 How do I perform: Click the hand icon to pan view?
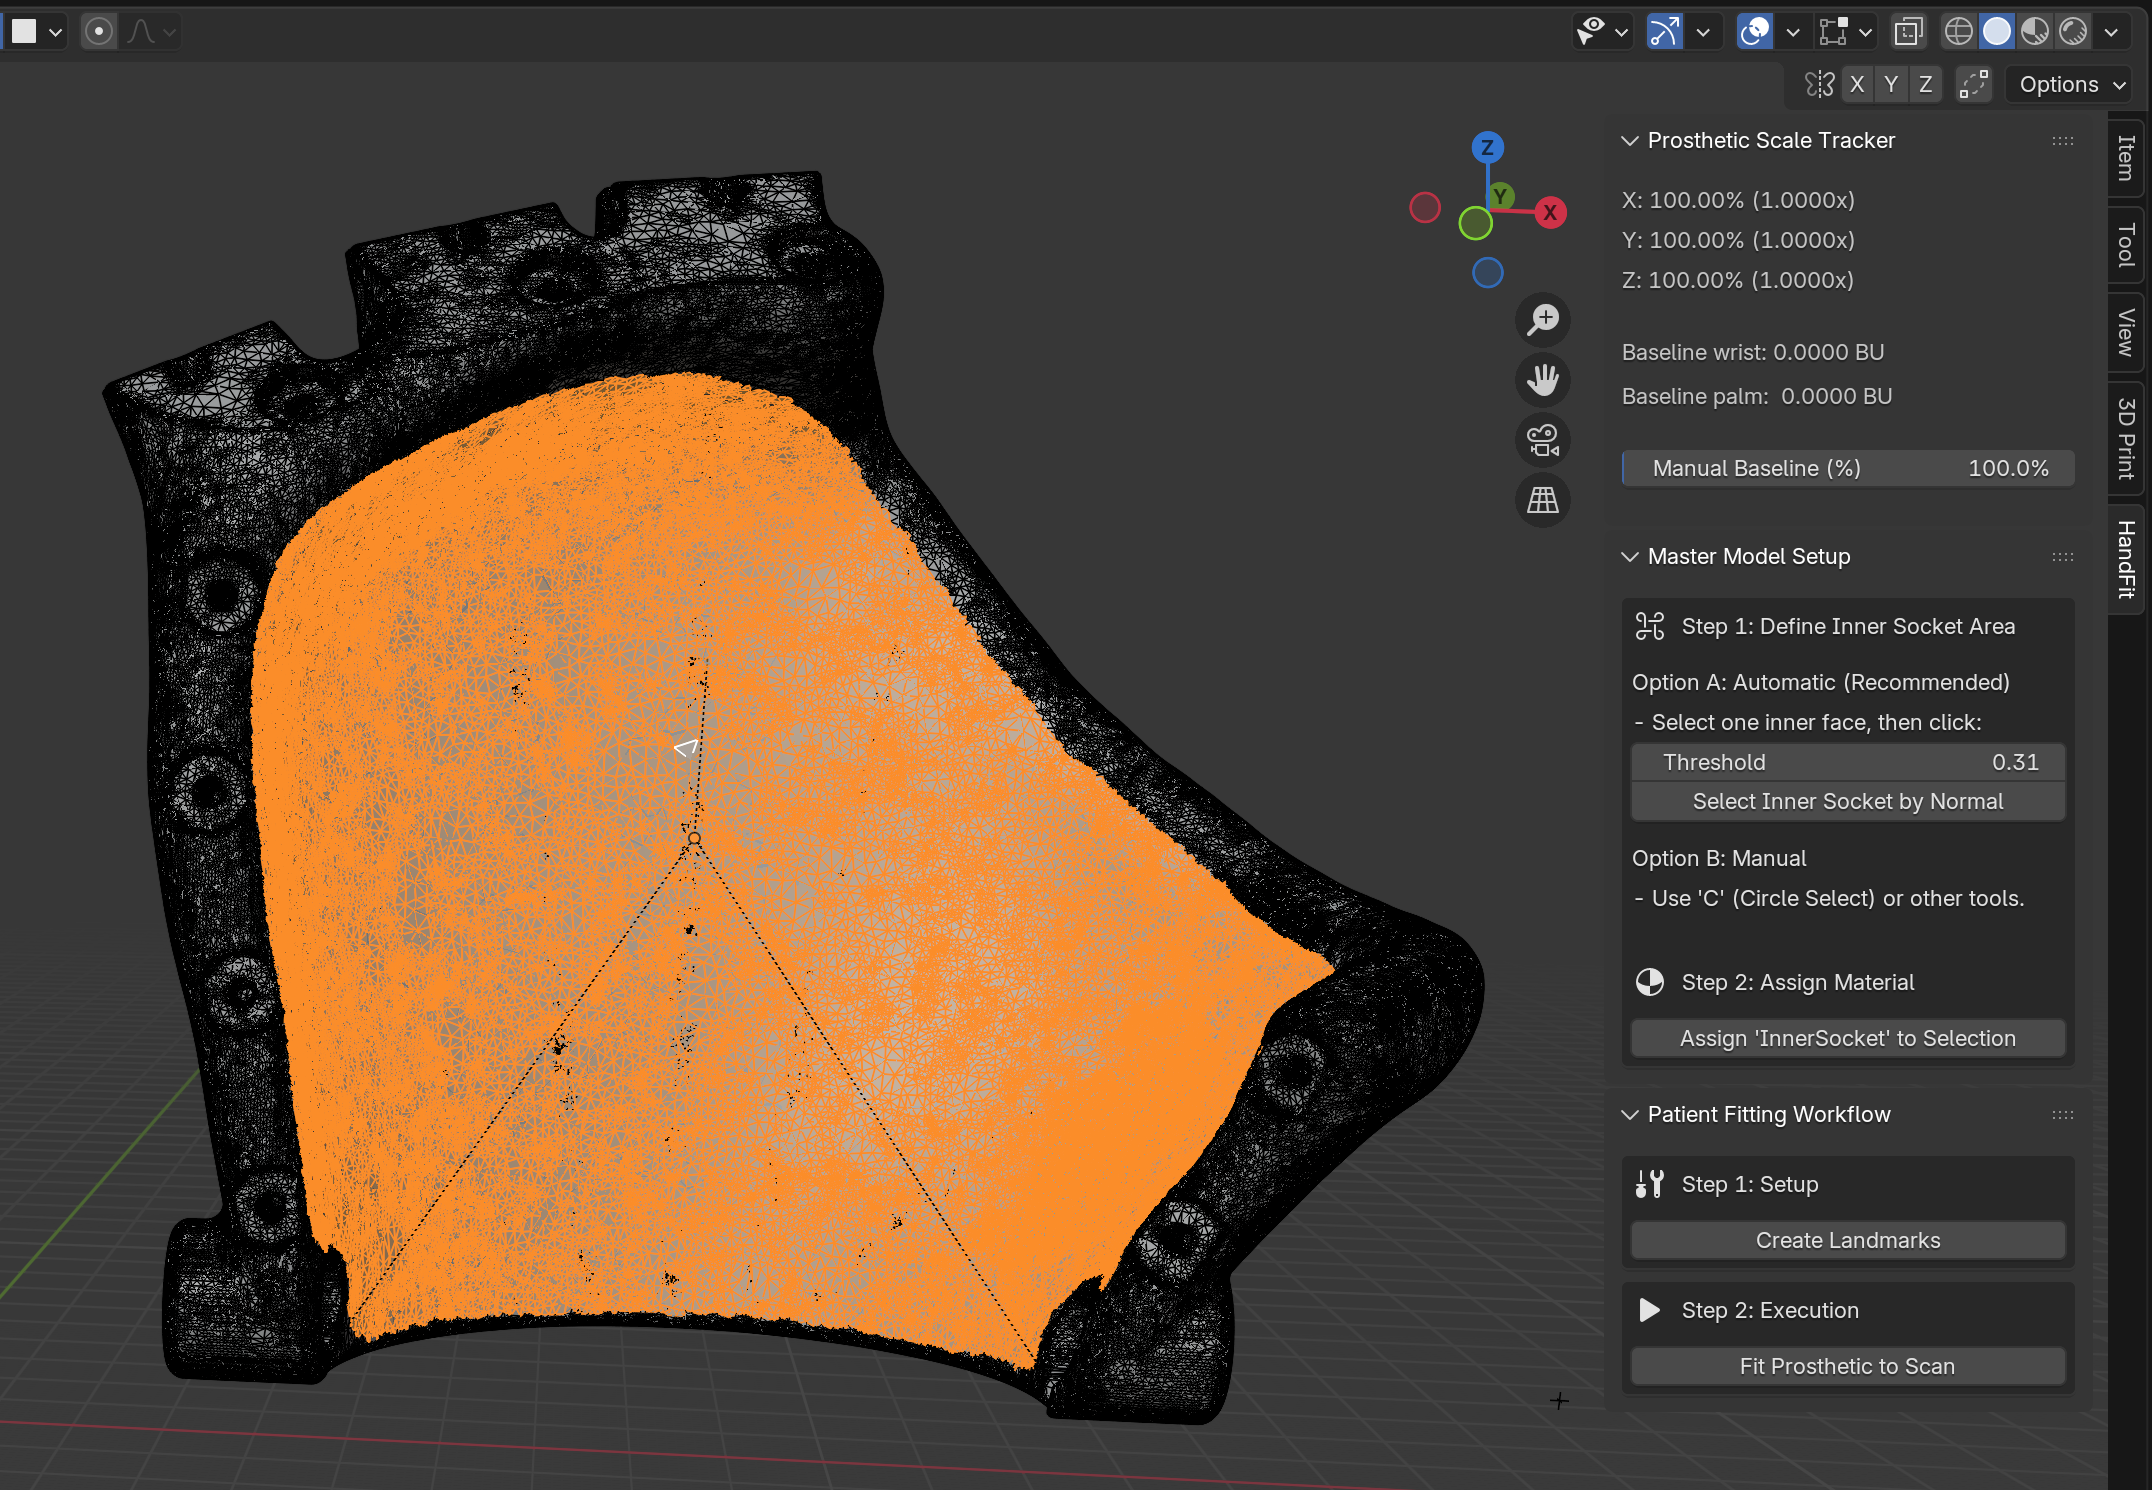[x=1543, y=380]
